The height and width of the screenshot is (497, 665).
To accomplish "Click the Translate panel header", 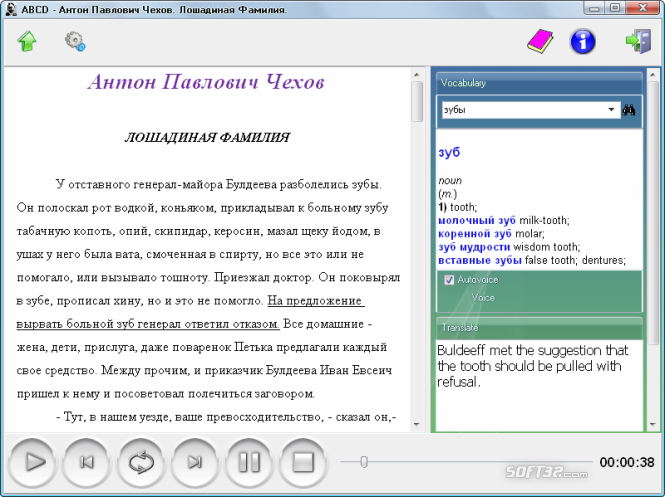I will point(539,328).
